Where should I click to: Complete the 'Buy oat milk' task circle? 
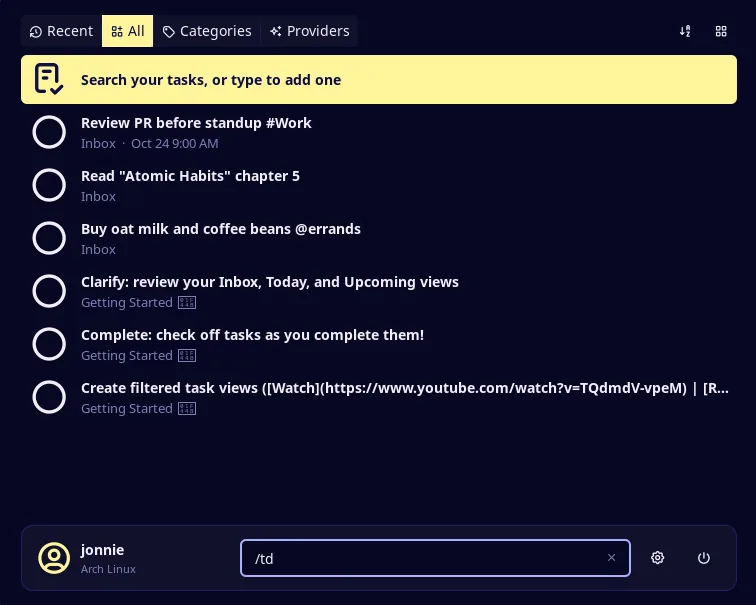(x=49, y=238)
